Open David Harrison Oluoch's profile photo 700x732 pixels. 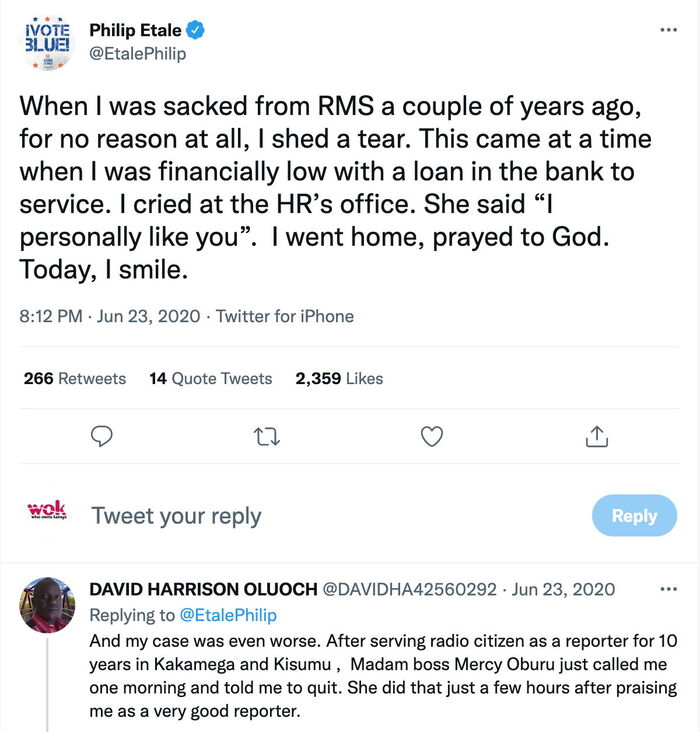tap(47, 604)
